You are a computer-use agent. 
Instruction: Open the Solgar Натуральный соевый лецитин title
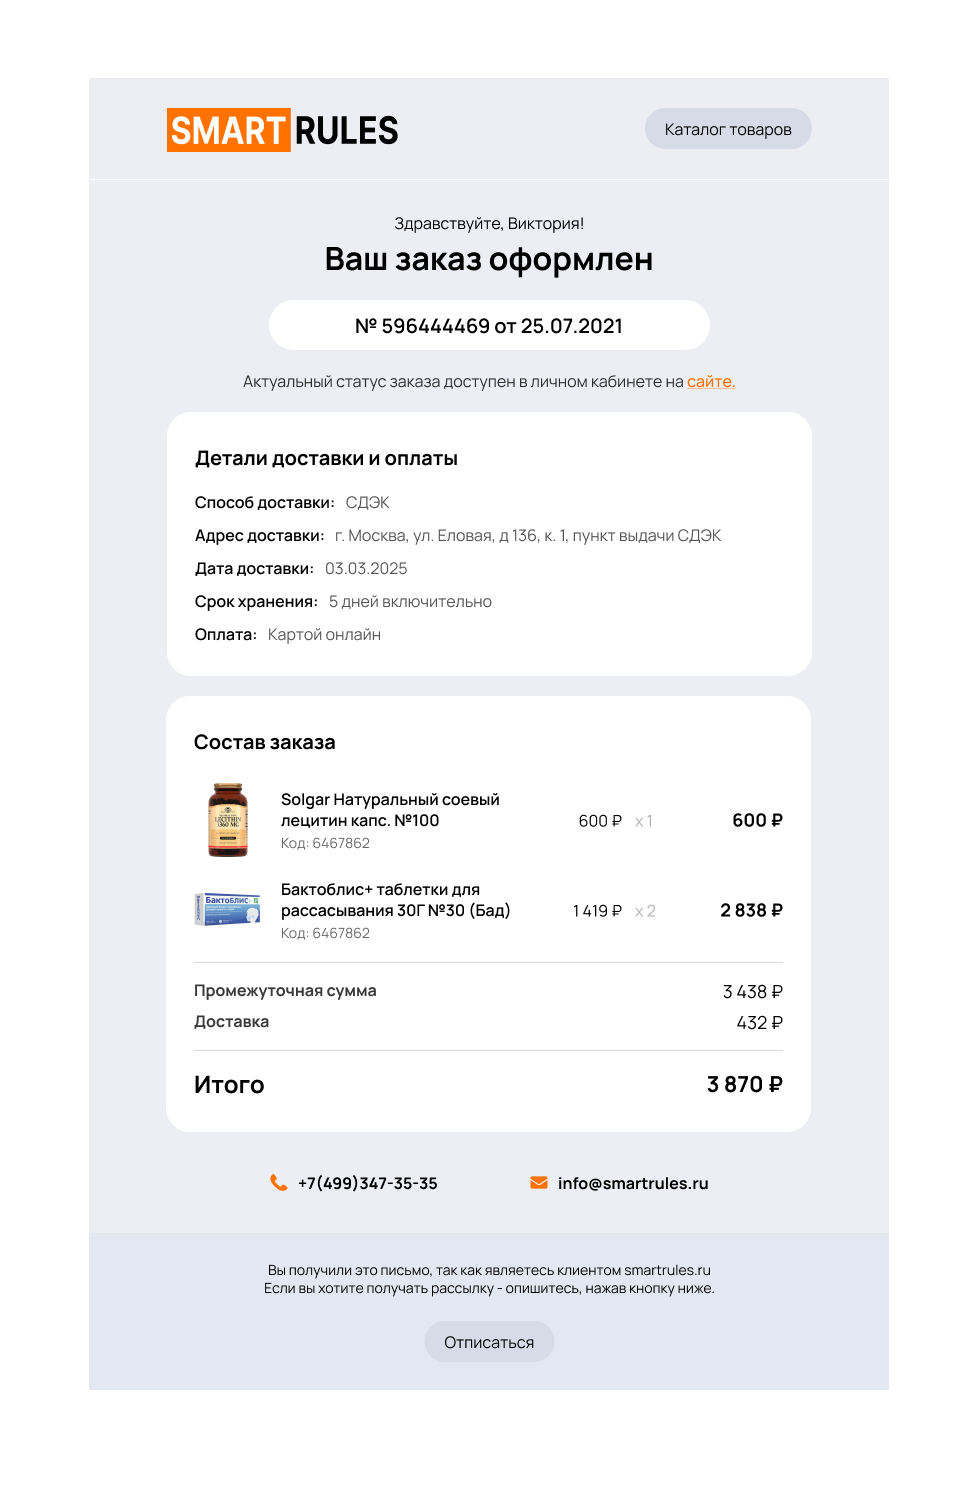(390, 810)
